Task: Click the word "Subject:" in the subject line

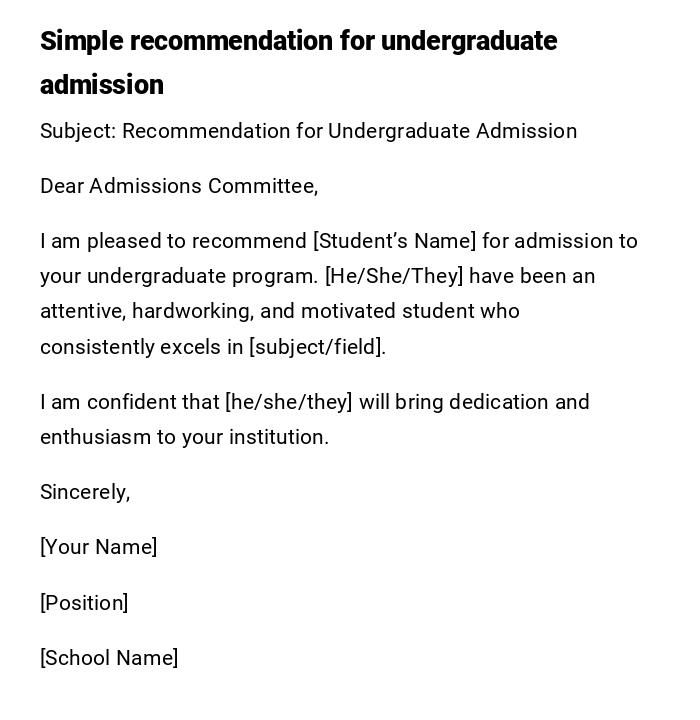Action: pyautogui.click(x=77, y=131)
